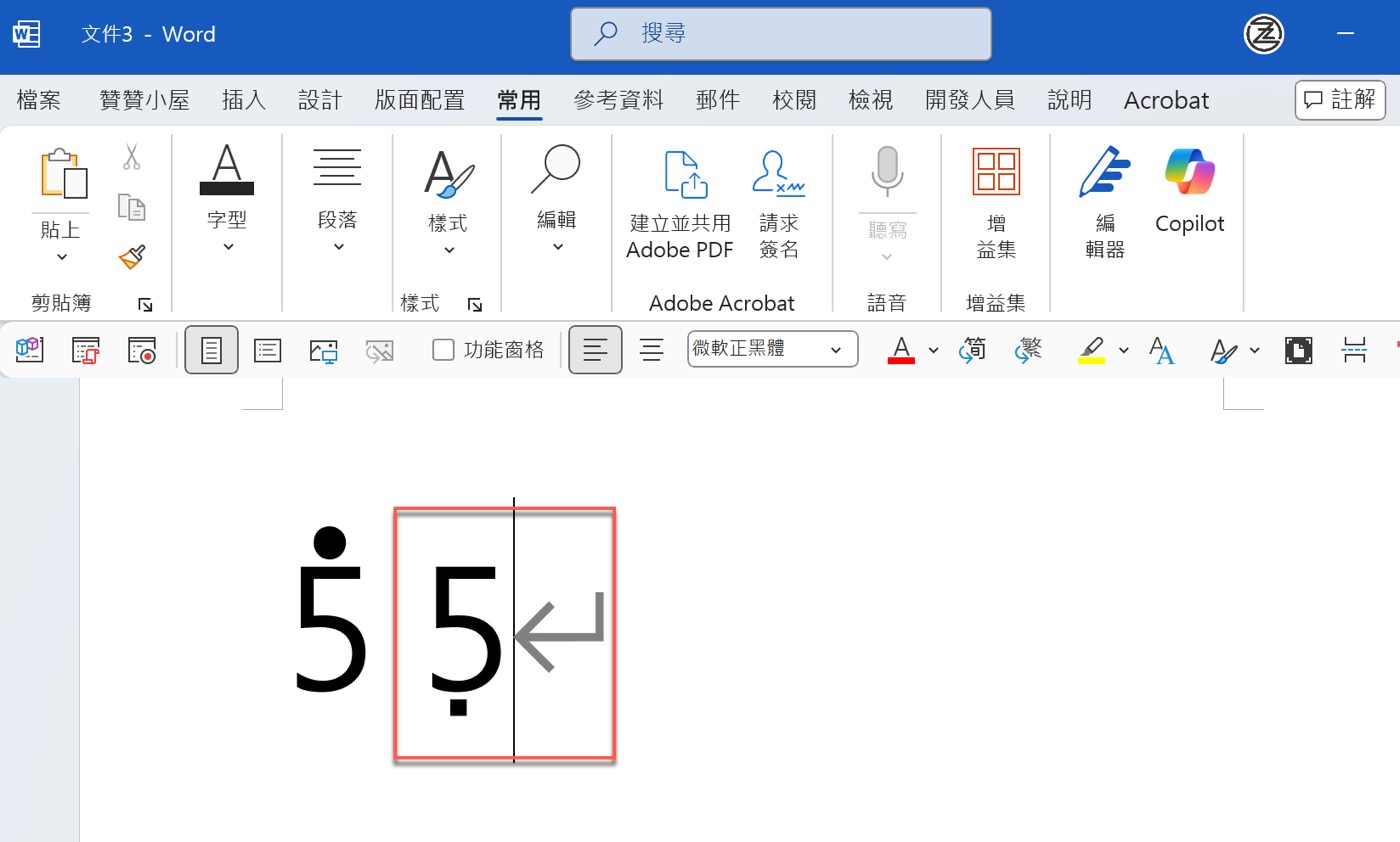This screenshot has width=1400, height=842.
Task: Toggle the 功能窗格 checkbox
Action: pyautogui.click(x=443, y=349)
